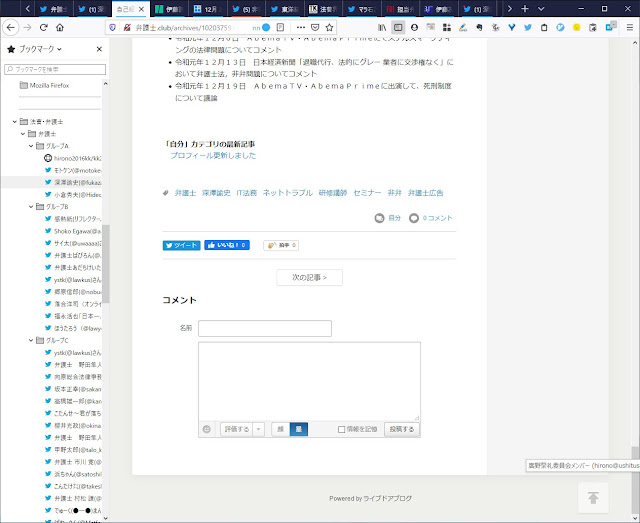Focus the 名前 name input field
The height and width of the screenshot is (523, 640).
click(265, 328)
